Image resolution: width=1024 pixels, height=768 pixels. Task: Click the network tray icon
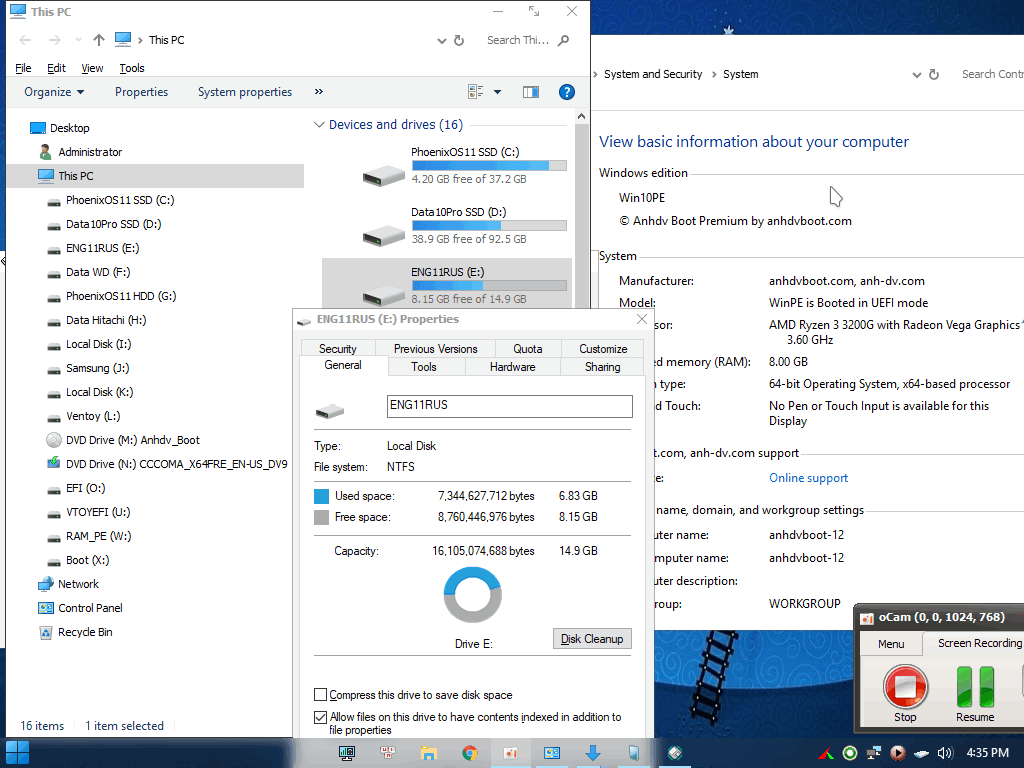pyautogui.click(x=873, y=753)
